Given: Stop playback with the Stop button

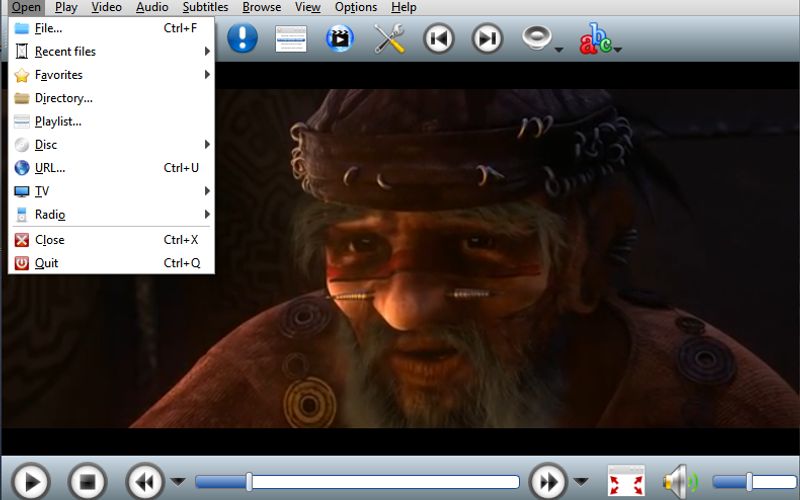Looking at the screenshot, I should pos(87,482).
